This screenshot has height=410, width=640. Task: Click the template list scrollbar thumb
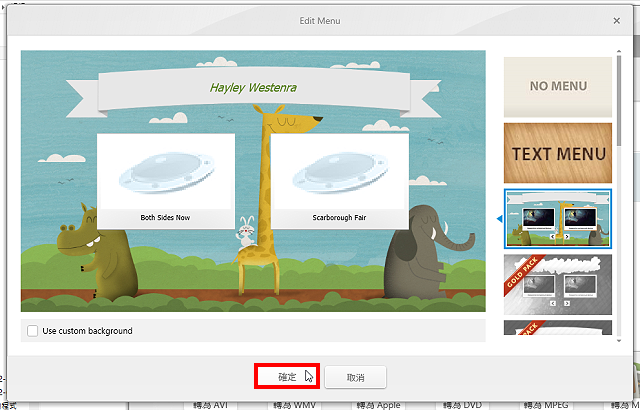(x=619, y=100)
